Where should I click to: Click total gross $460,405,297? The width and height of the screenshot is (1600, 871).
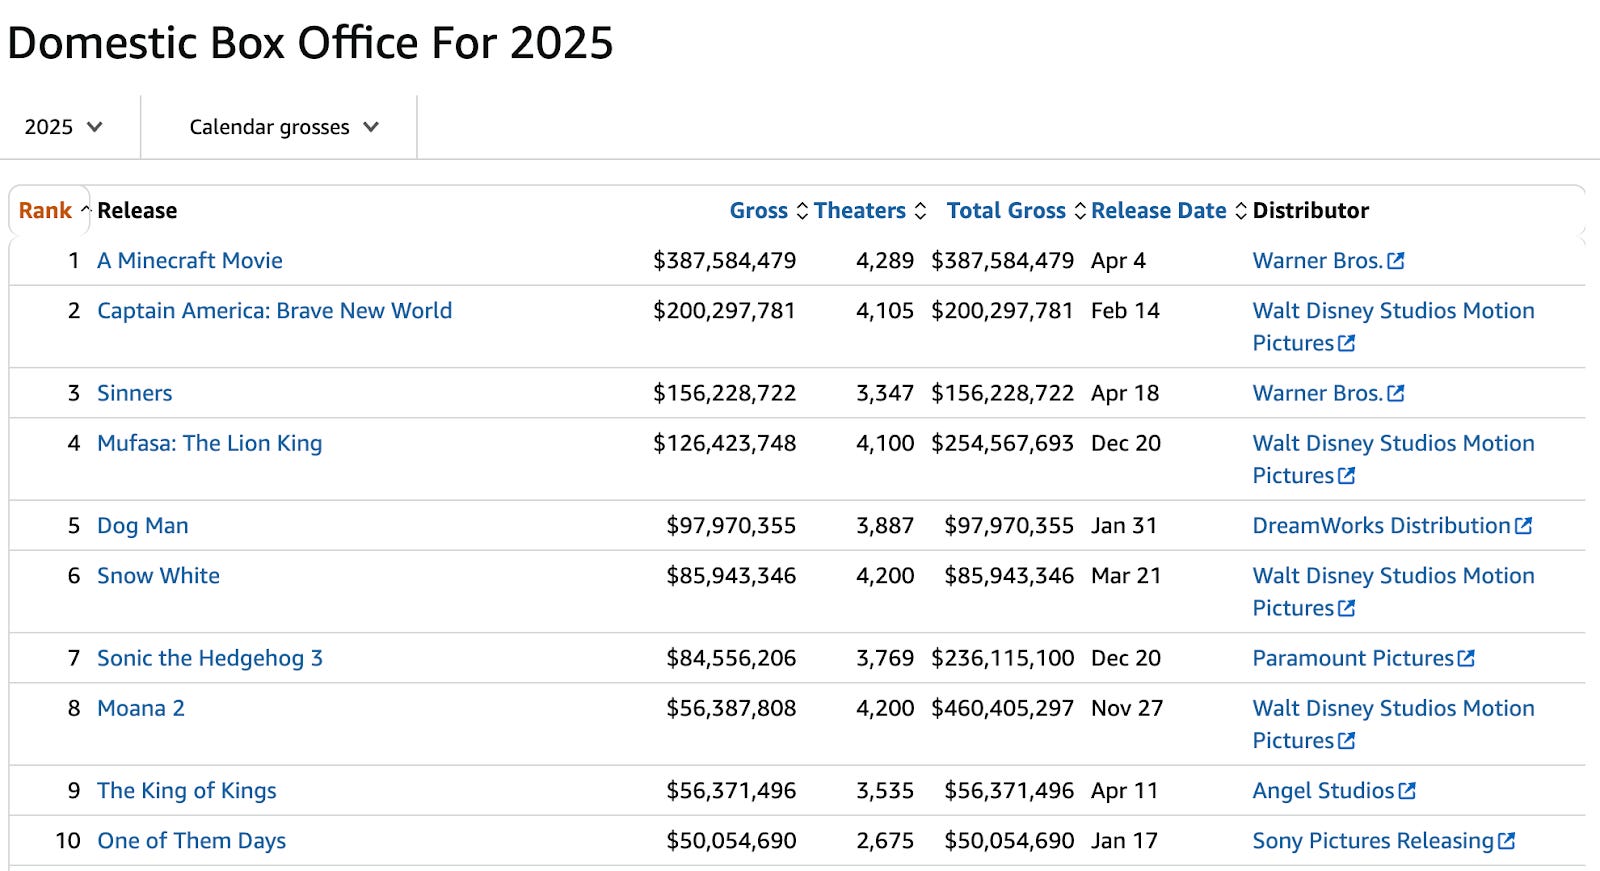click(1002, 708)
